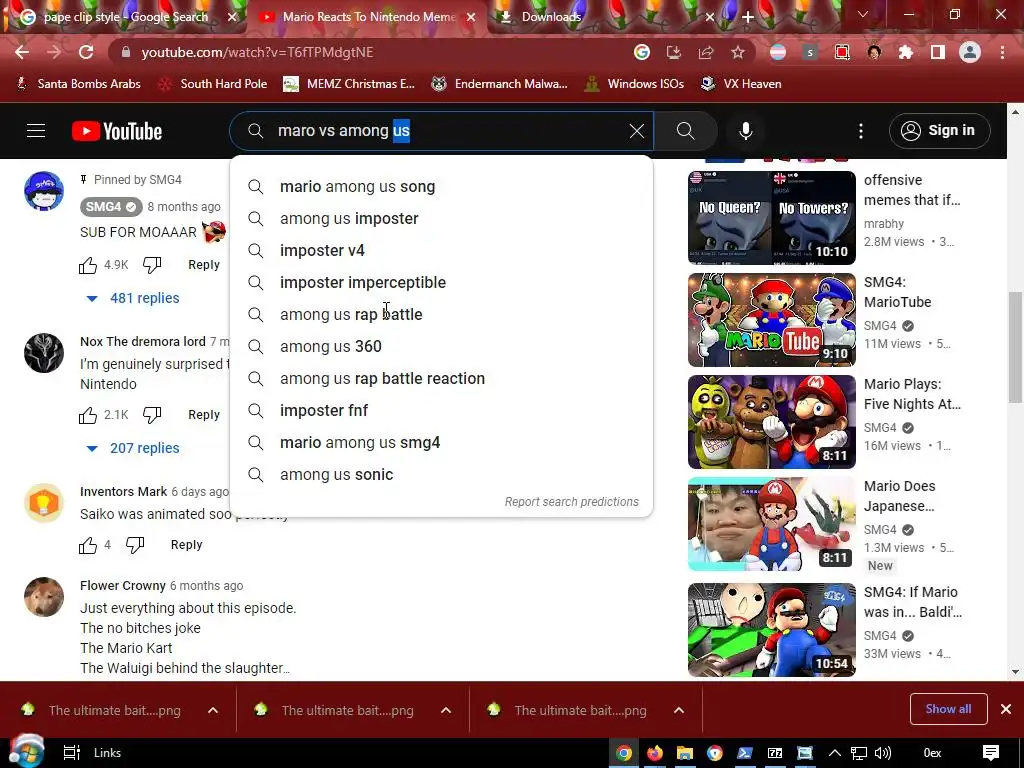Open the tab search dropdown chevron
This screenshot has width=1024, height=768.
coord(863,14)
